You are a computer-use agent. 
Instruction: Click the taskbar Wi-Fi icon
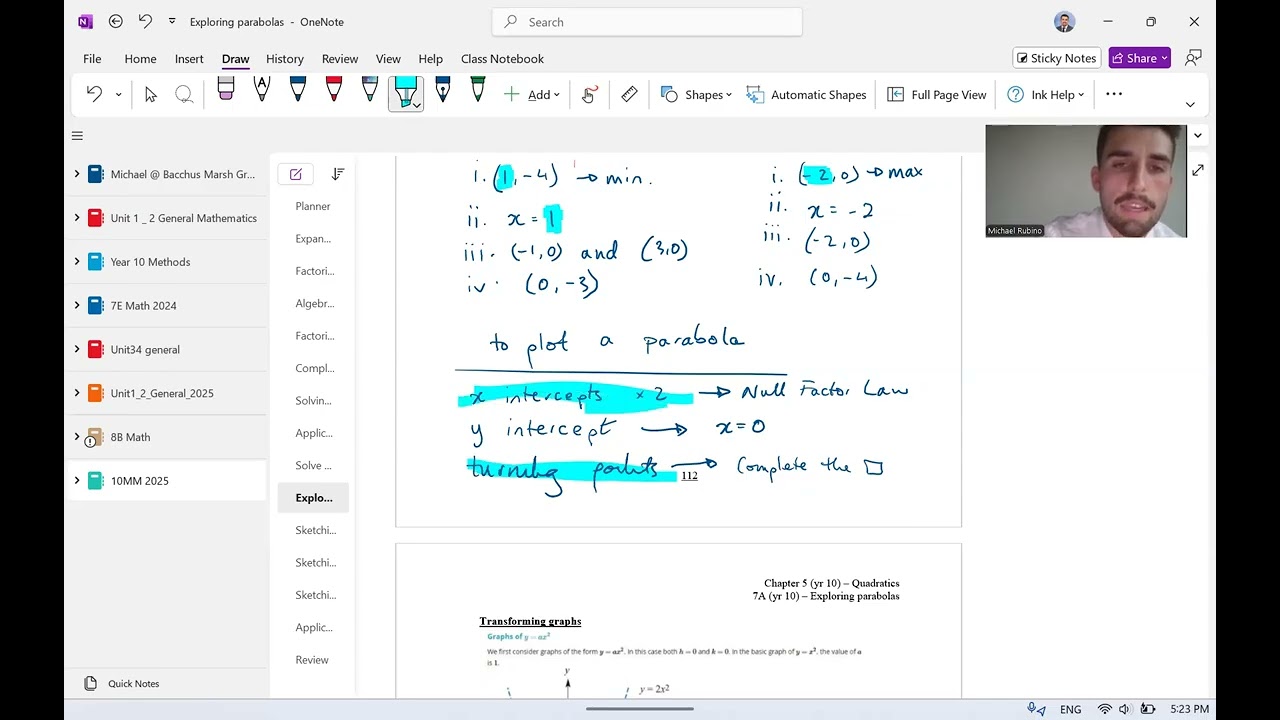1104,709
